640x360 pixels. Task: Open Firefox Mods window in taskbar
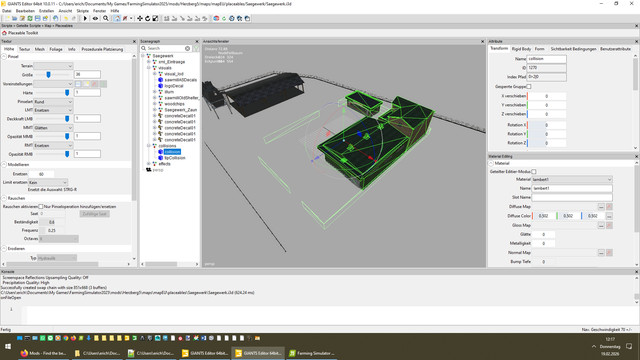click(44, 353)
